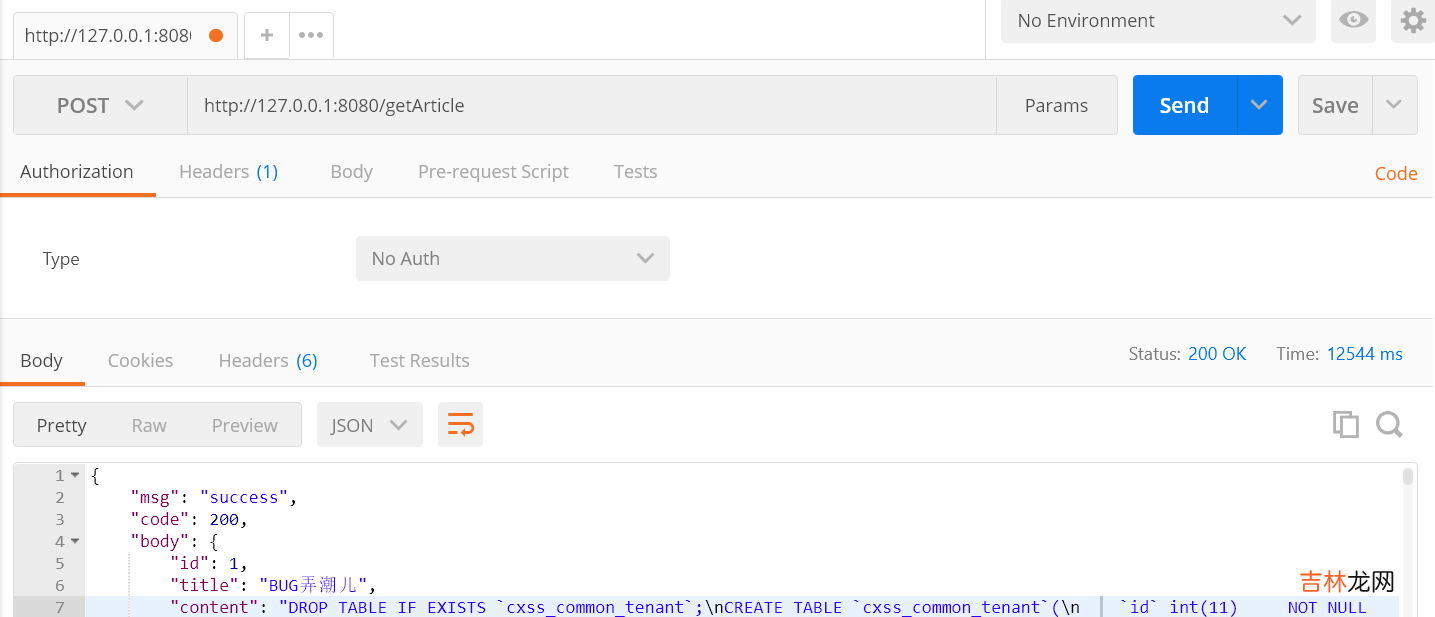Image resolution: width=1435 pixels, height=617 pixels.
Task: Copy response body to clipboard
Action: (1345, 425)
